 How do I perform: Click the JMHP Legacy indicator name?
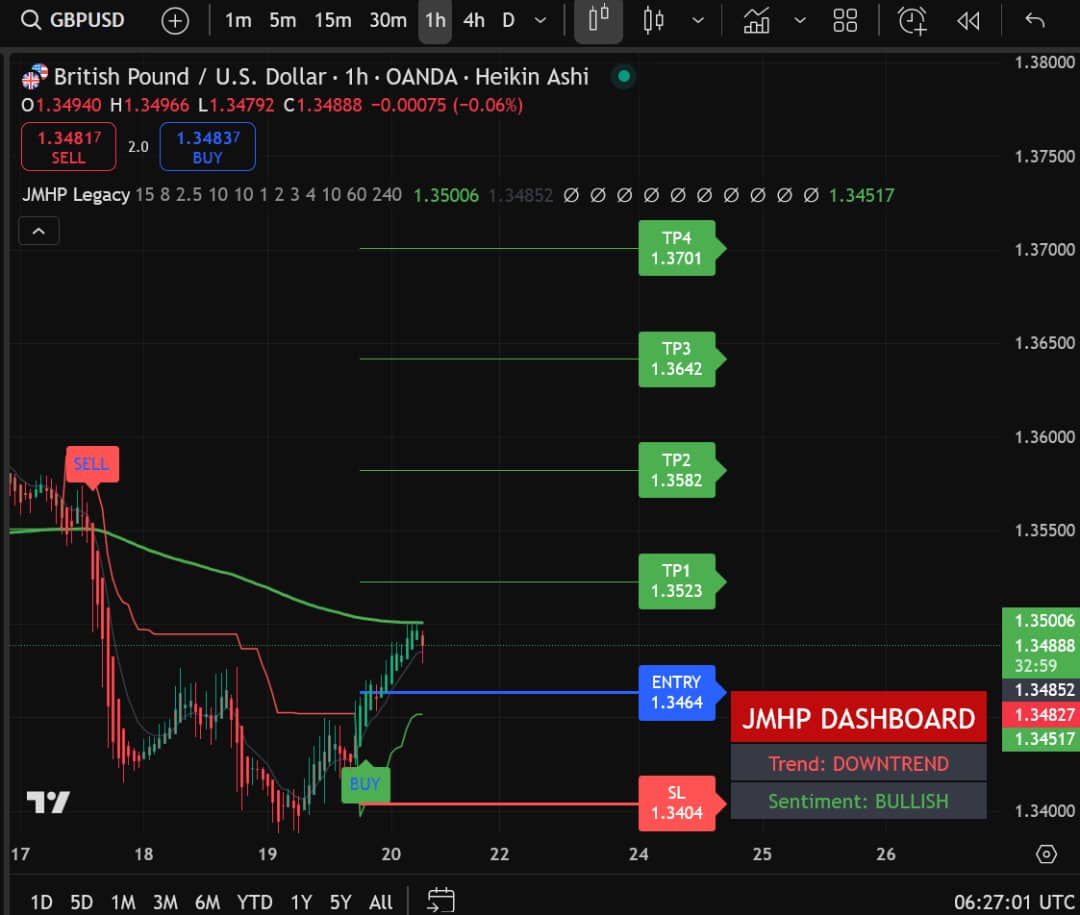click(76, 195)
